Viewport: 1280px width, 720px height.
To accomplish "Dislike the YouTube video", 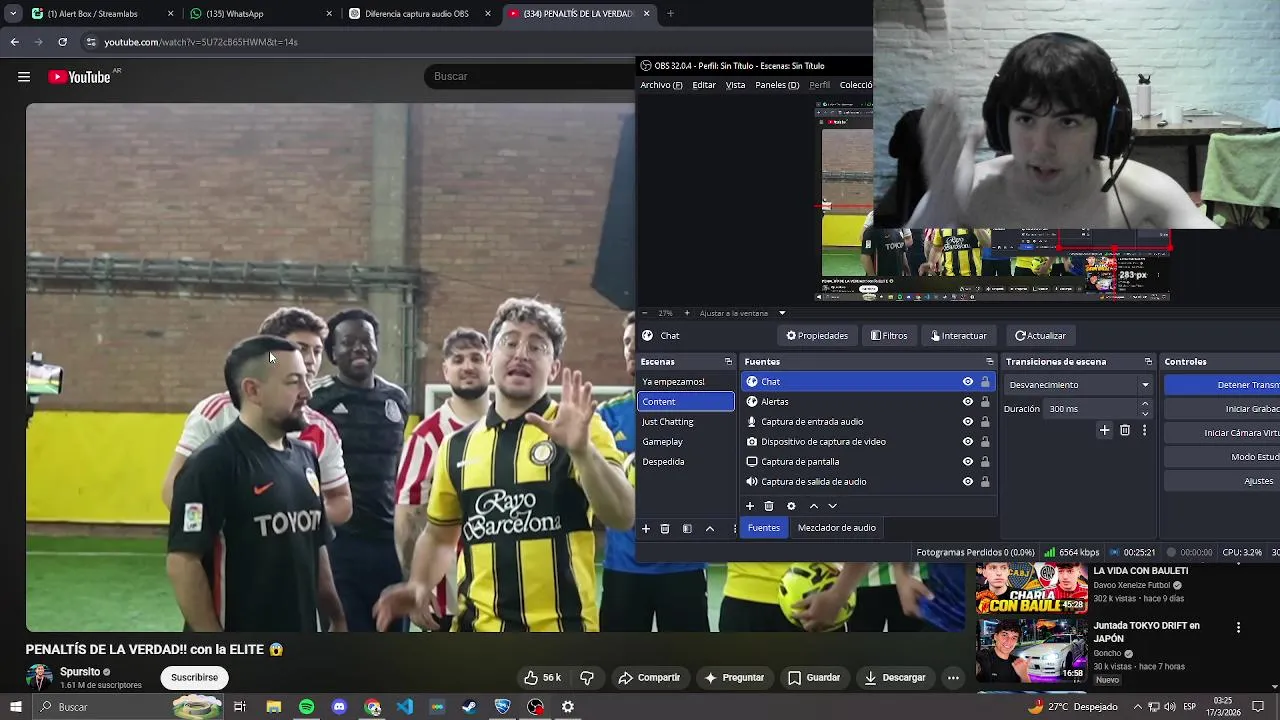I will point(587,678).
